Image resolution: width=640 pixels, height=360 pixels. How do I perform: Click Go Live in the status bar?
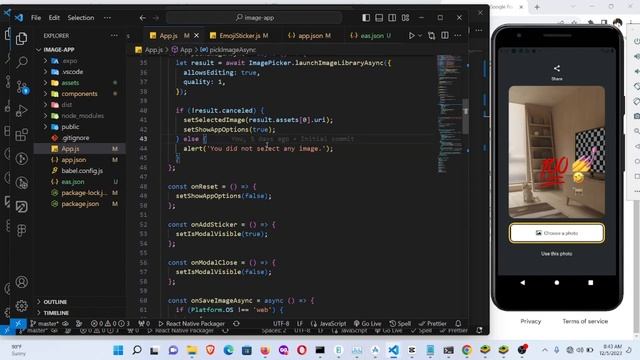[x=367, y=323]
